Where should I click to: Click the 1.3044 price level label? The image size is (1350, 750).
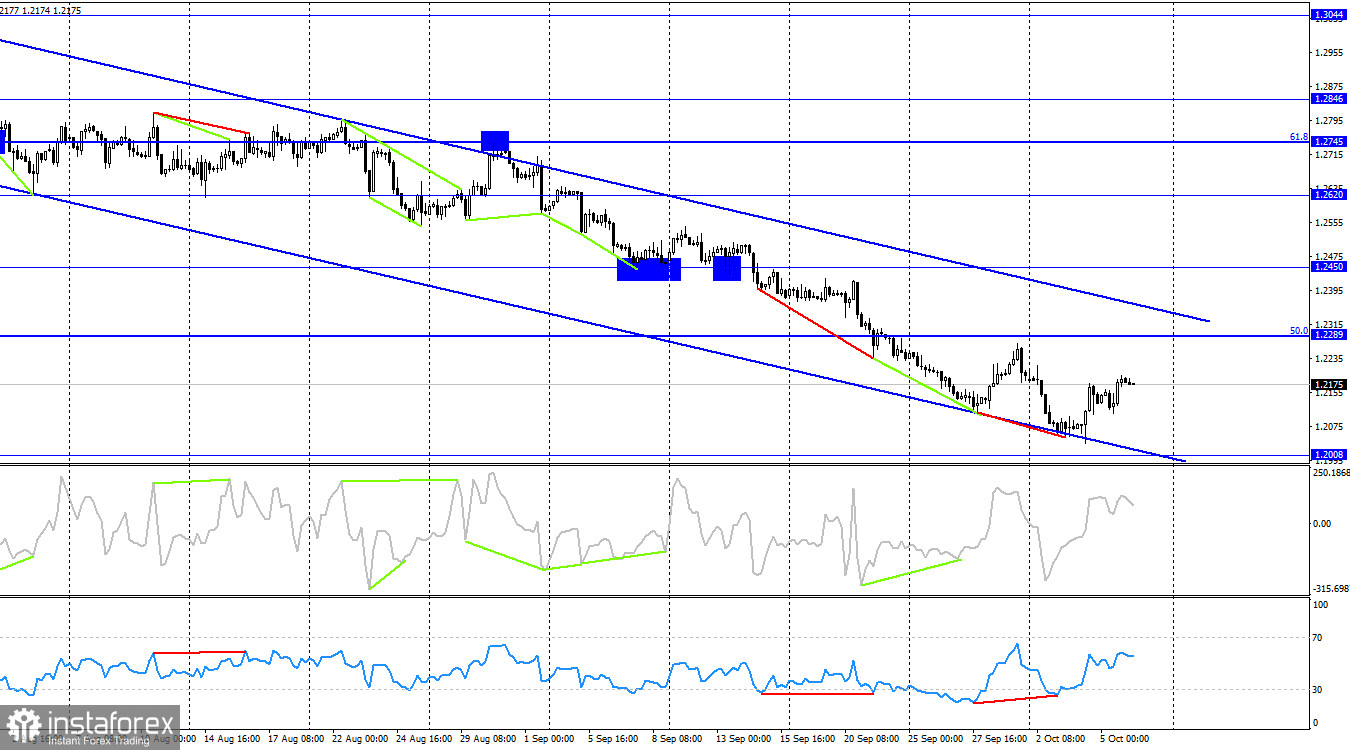point(1327,15)
